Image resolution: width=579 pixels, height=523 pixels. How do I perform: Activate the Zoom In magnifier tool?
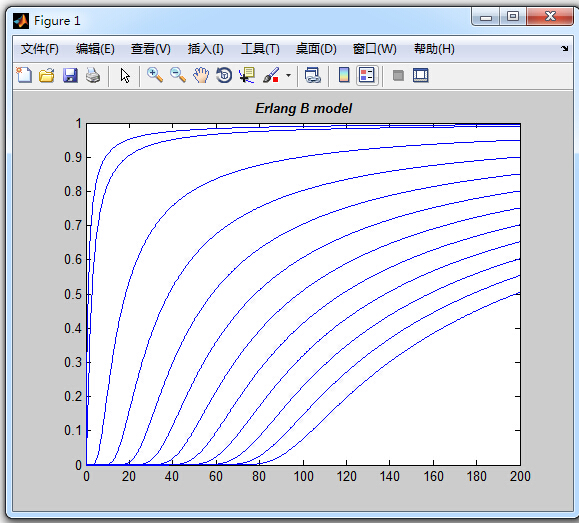[x=155, y=75]
